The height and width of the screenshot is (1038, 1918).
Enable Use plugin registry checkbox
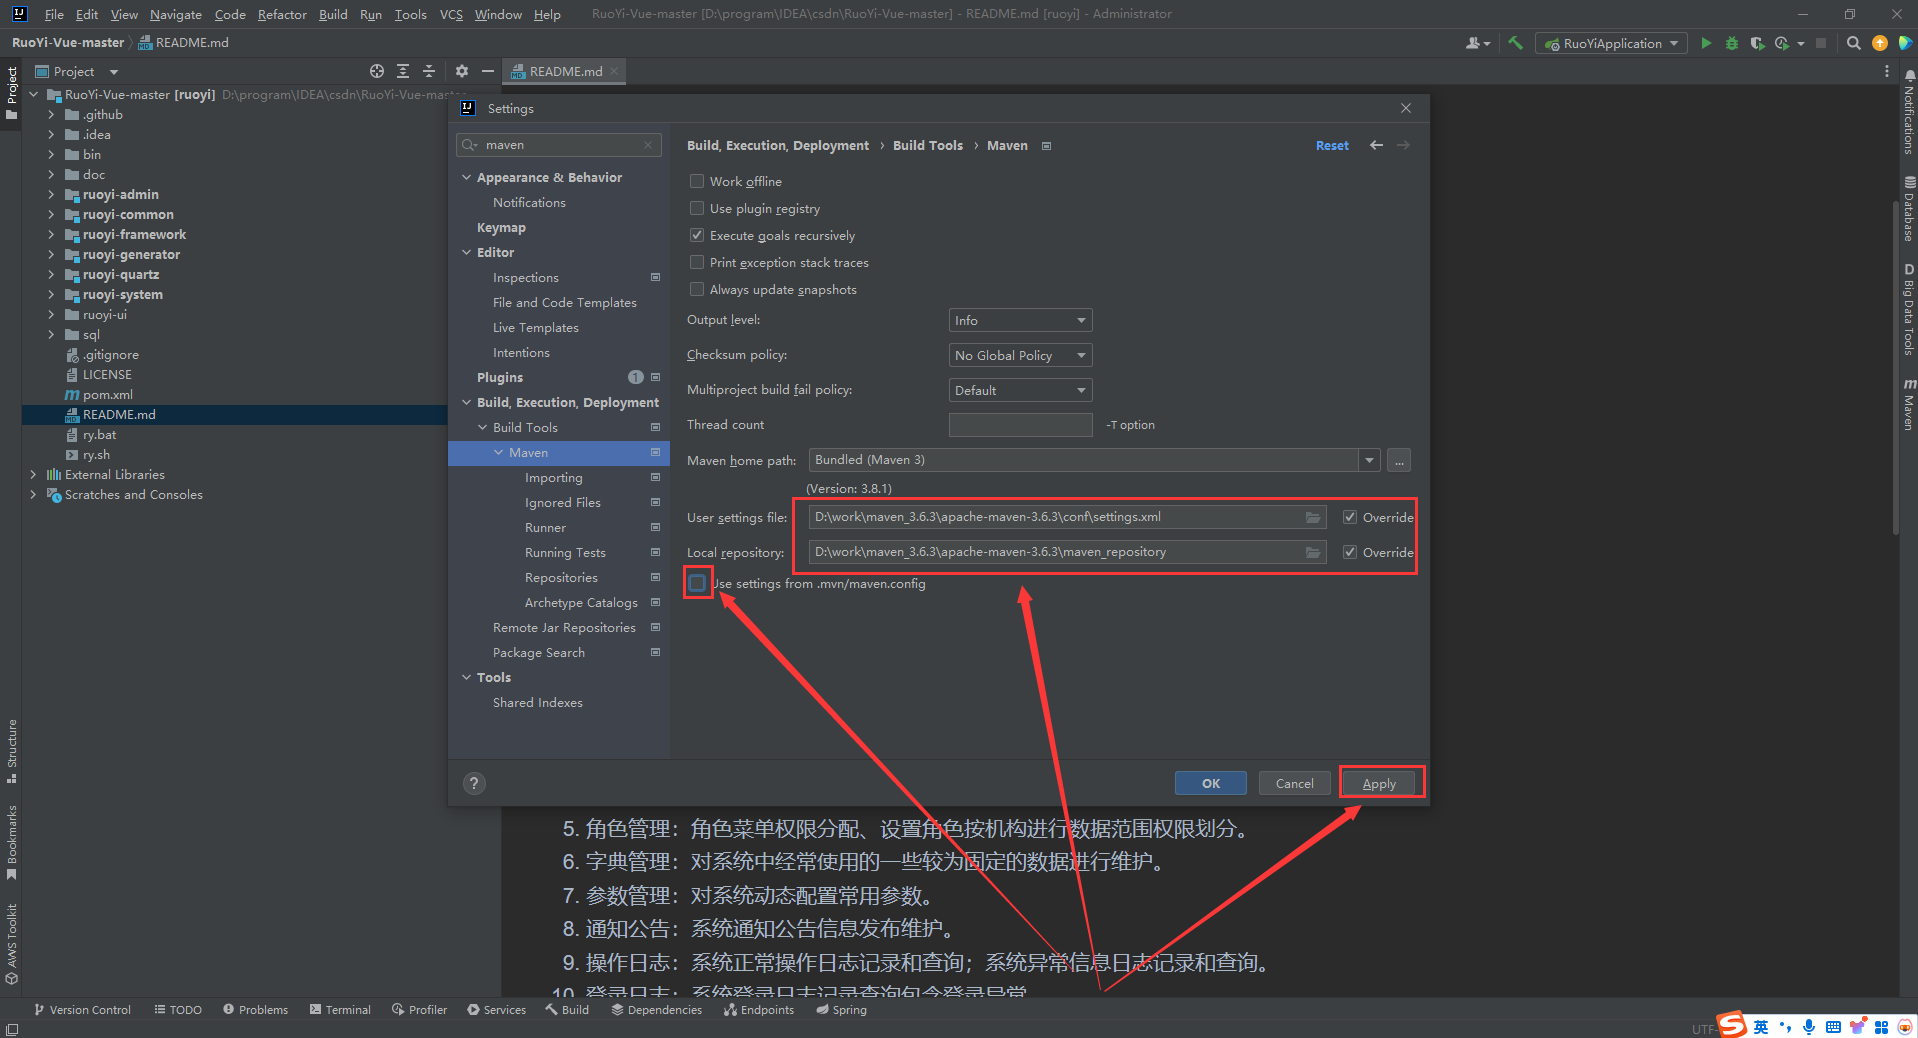tap(697, 208)
